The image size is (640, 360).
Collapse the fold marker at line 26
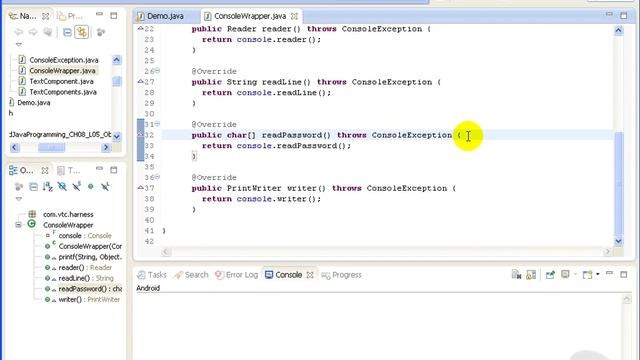(x=157, y=71)
